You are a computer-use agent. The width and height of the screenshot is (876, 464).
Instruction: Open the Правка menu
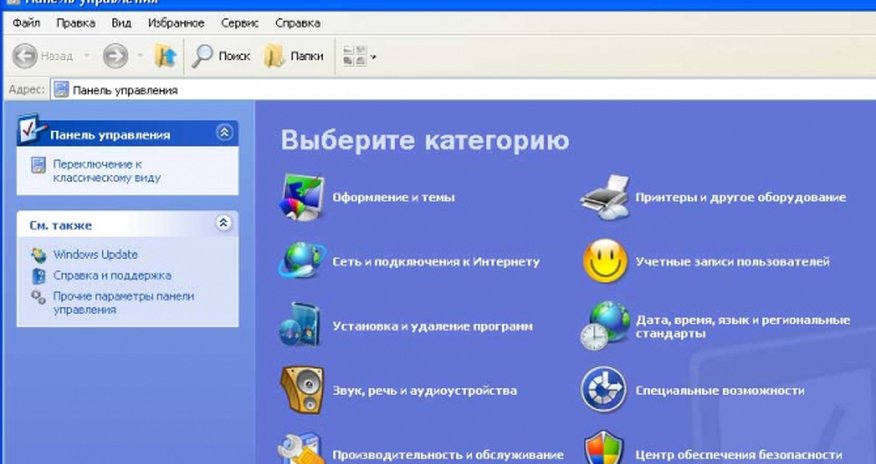click(x=75, y=23)
